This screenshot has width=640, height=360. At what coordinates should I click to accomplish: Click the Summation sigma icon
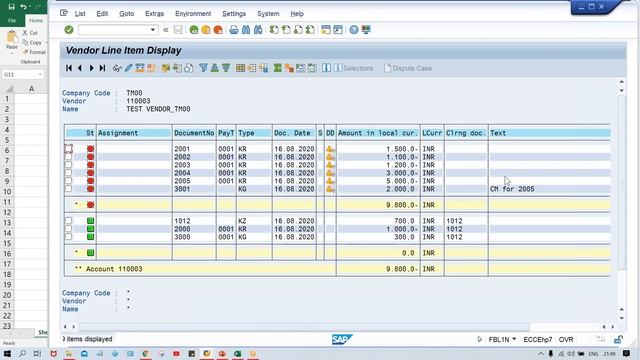(278, 68)
